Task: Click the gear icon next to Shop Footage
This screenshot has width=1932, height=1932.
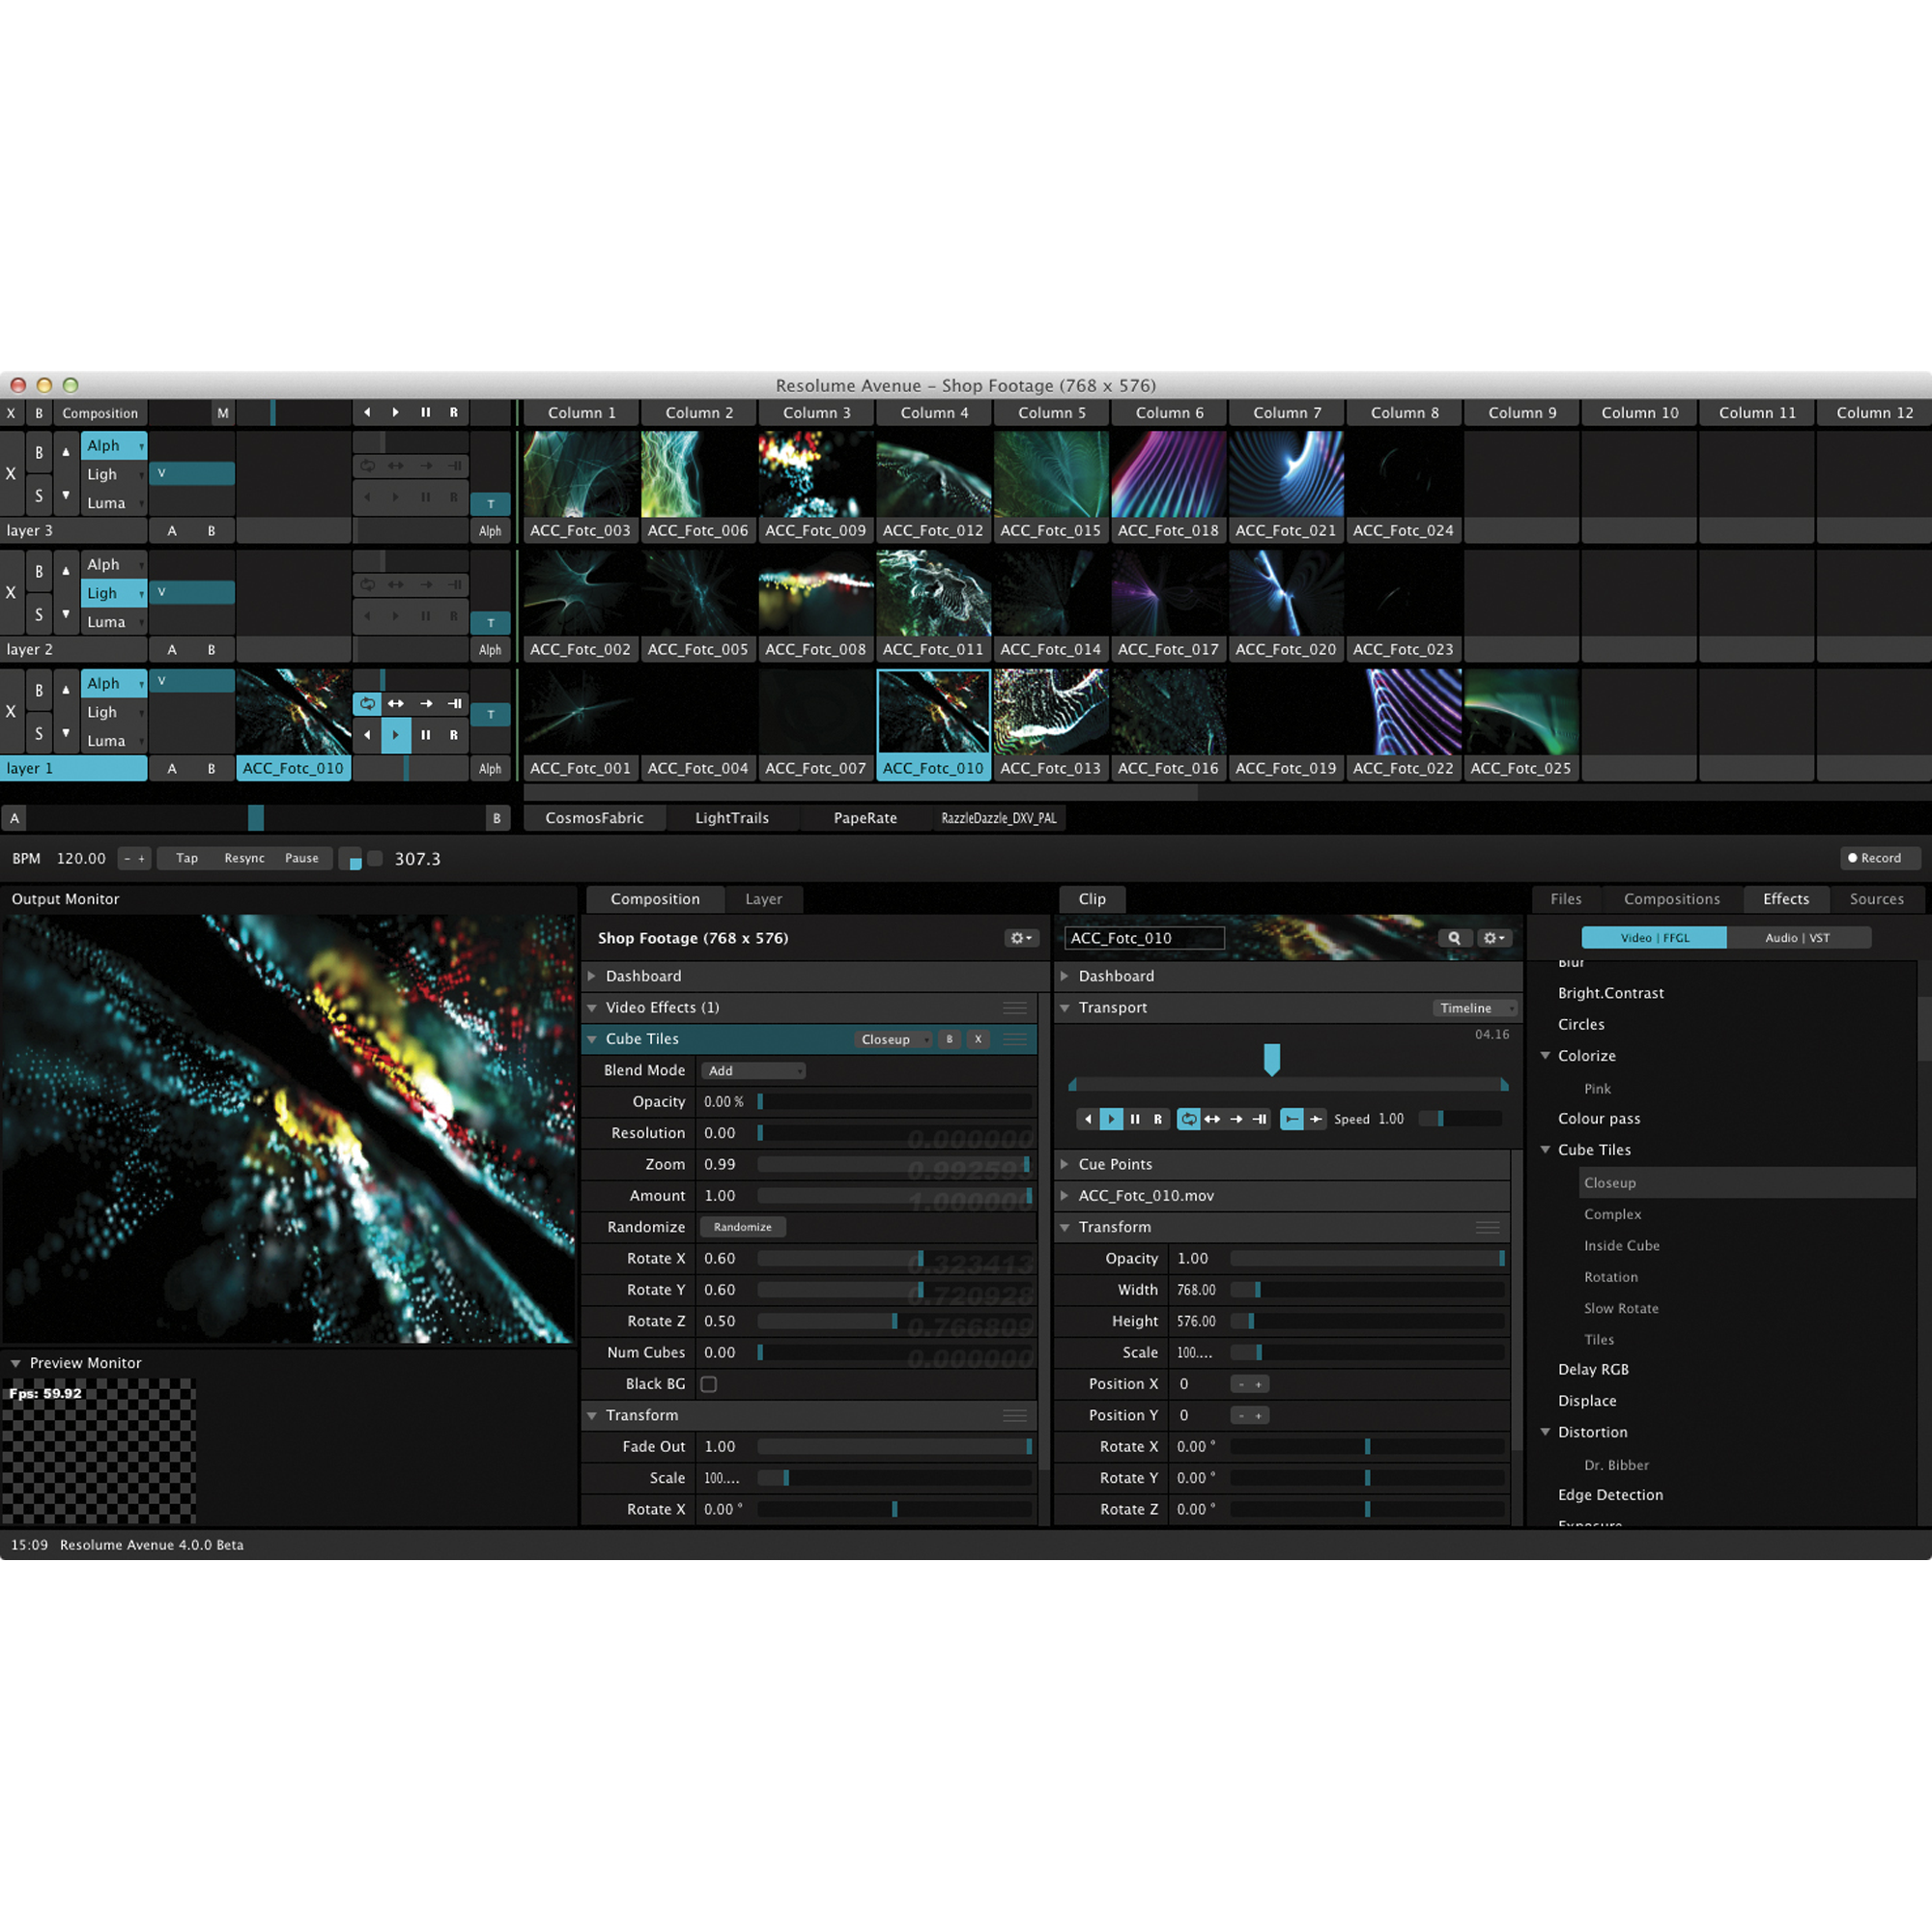Action: coord(1021,938)
